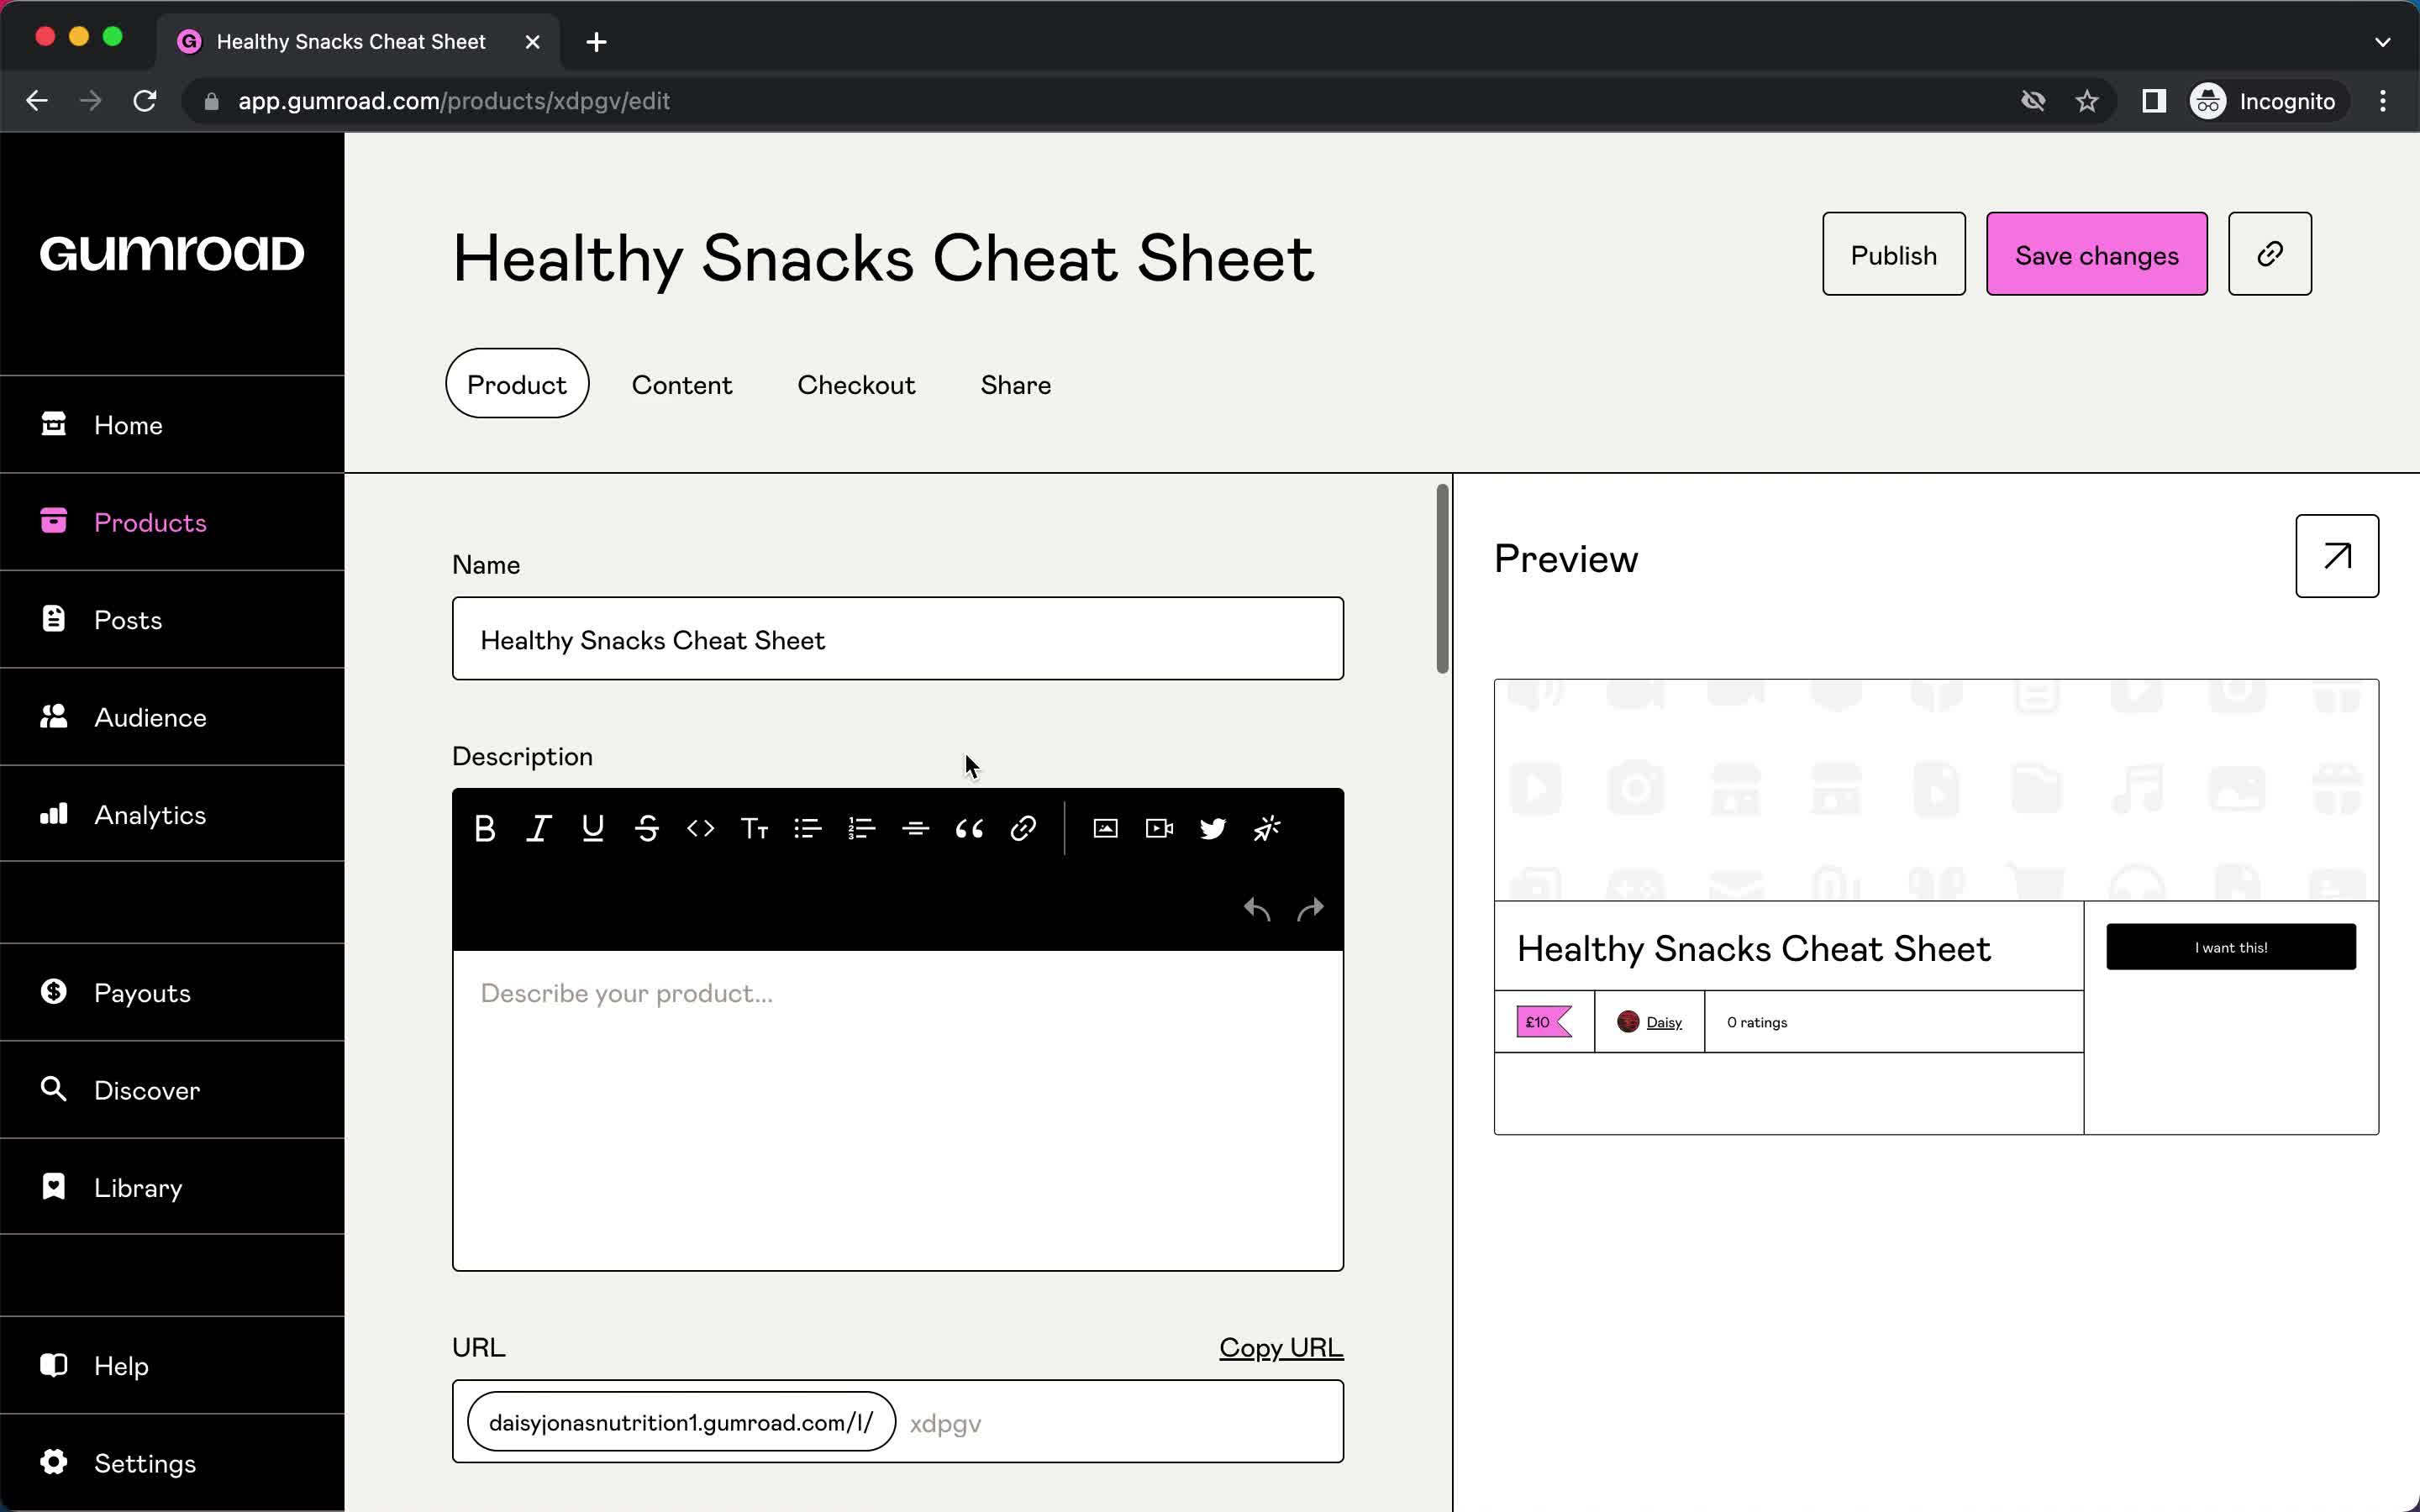Insert a button via the sparkle cursor icon
The image size is (2420, 1512).
(x=1267, y=828)
